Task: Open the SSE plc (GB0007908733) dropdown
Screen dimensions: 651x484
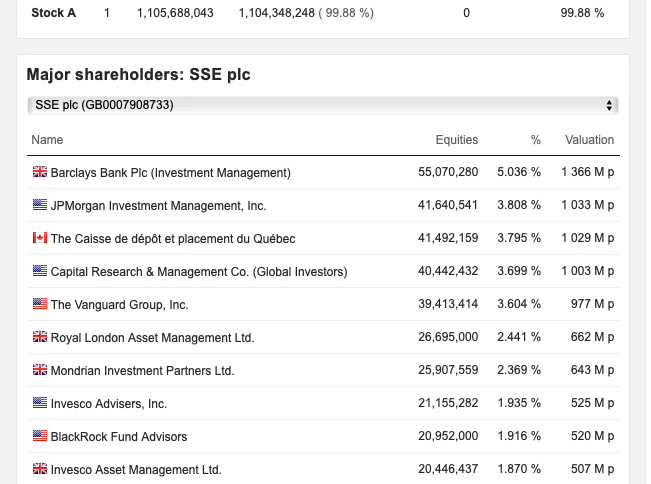Action: (x=323, y=105)
